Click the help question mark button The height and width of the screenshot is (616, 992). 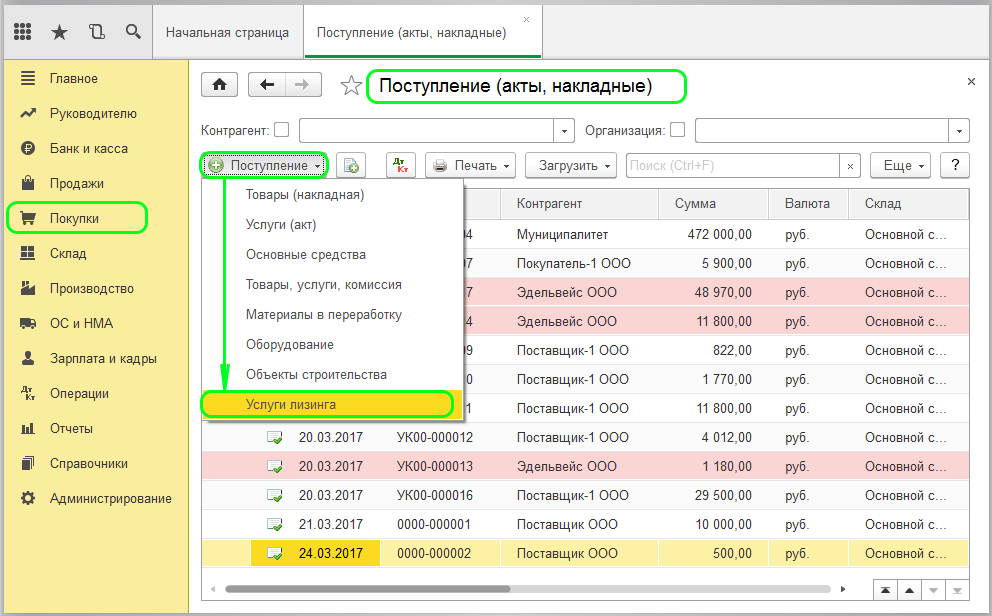click(x=955, y=165)
